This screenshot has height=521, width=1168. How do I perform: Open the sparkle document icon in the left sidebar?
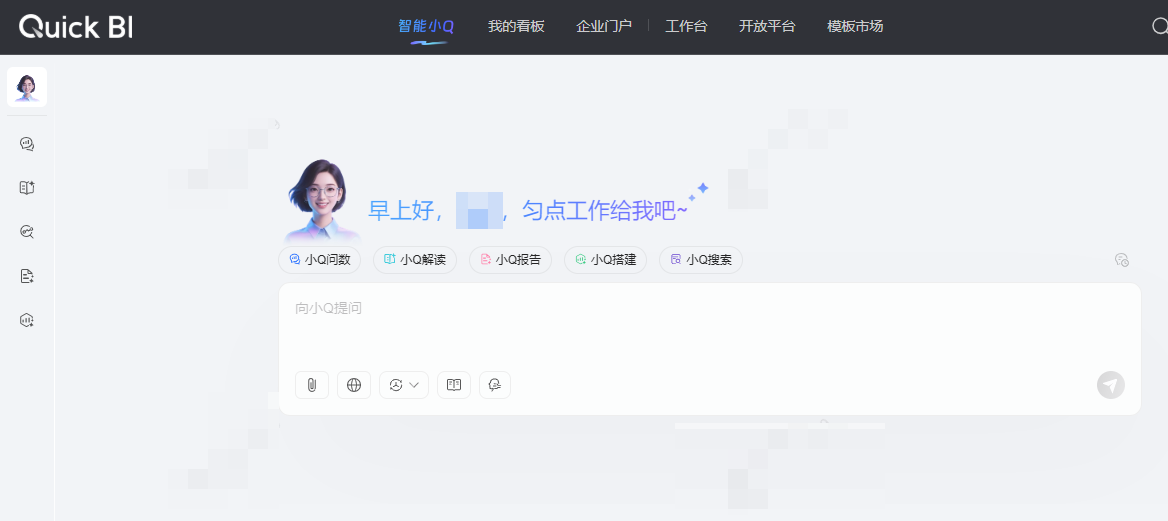pos(27,276)
